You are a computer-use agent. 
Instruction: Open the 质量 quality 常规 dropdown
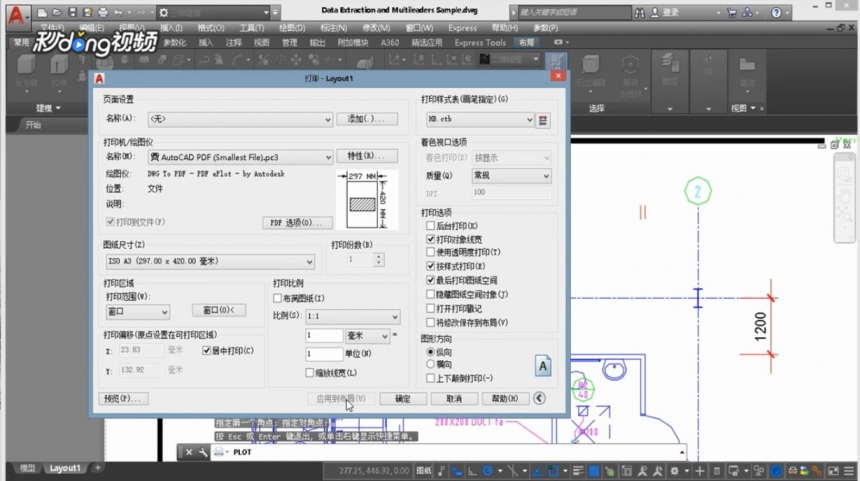pyautogui.click(x=511, y=176)
